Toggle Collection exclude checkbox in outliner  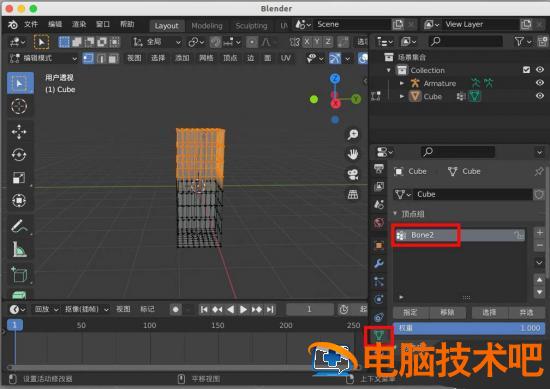pyautogui.click(x=526, y=70)
